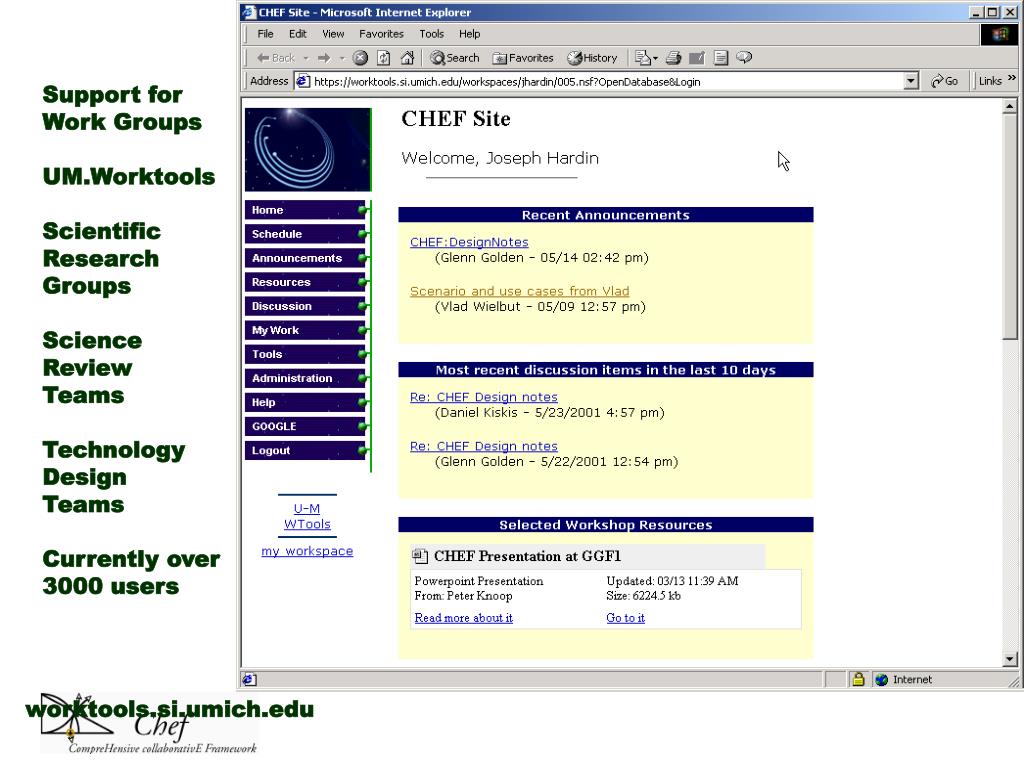Open Tools in the site sidebar navigation
This screenshot has height=768, width=1024.
pyautogui.click(x=306, y=355)
